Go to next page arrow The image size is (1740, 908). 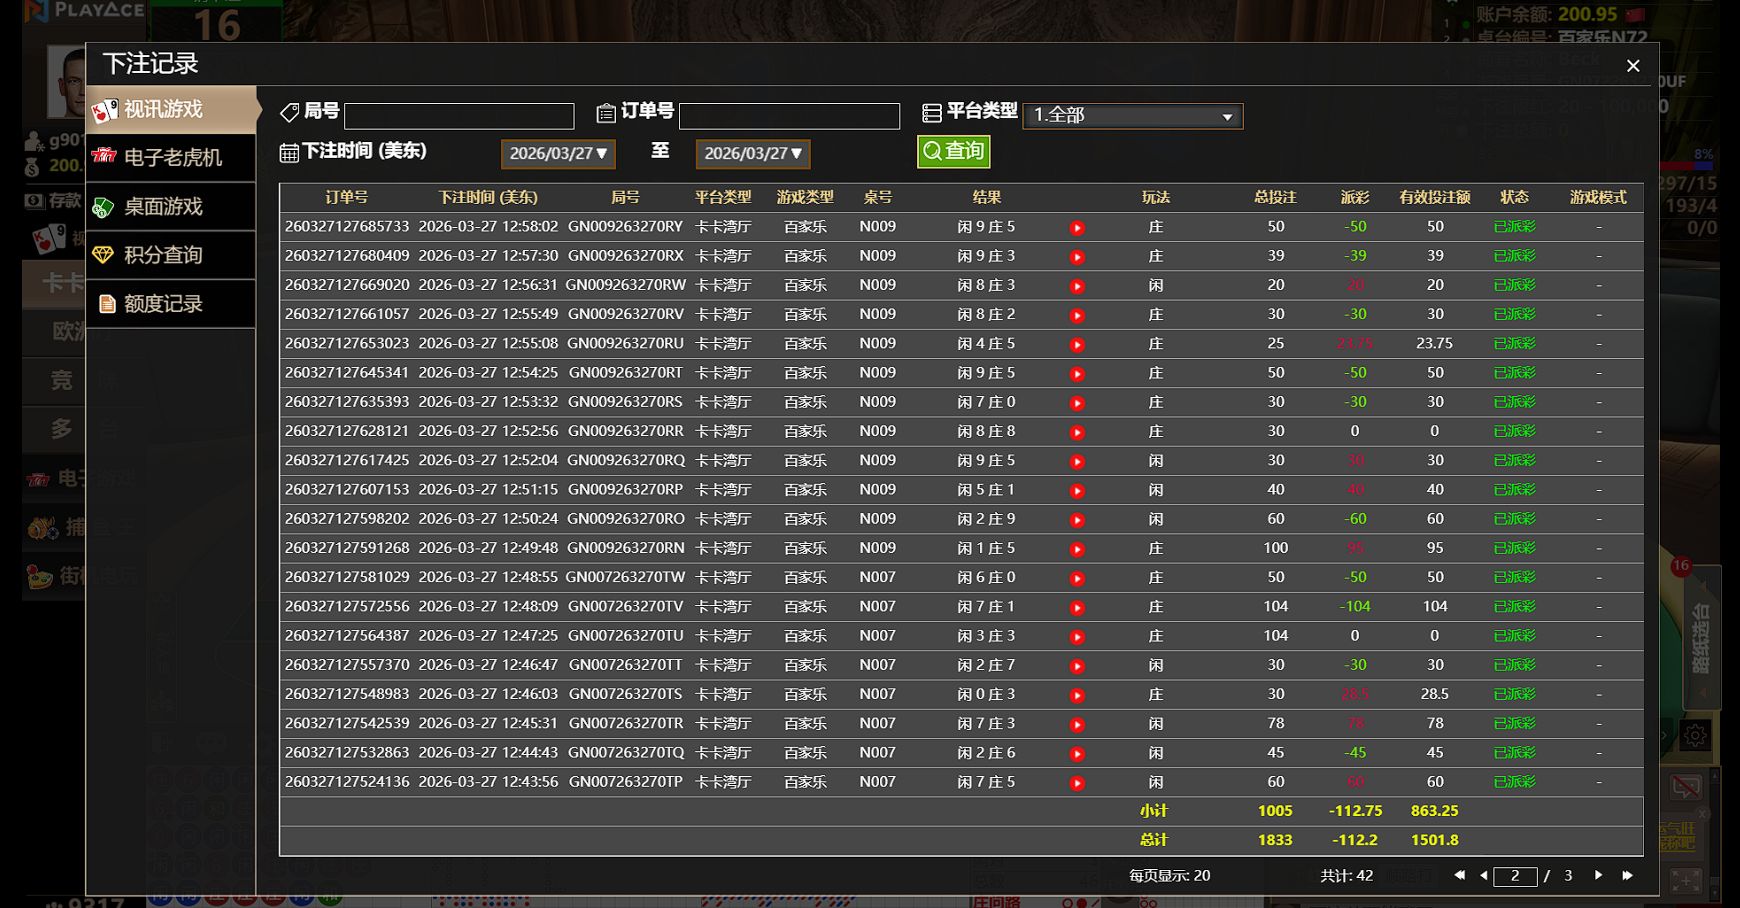(x=1598, y=875)
